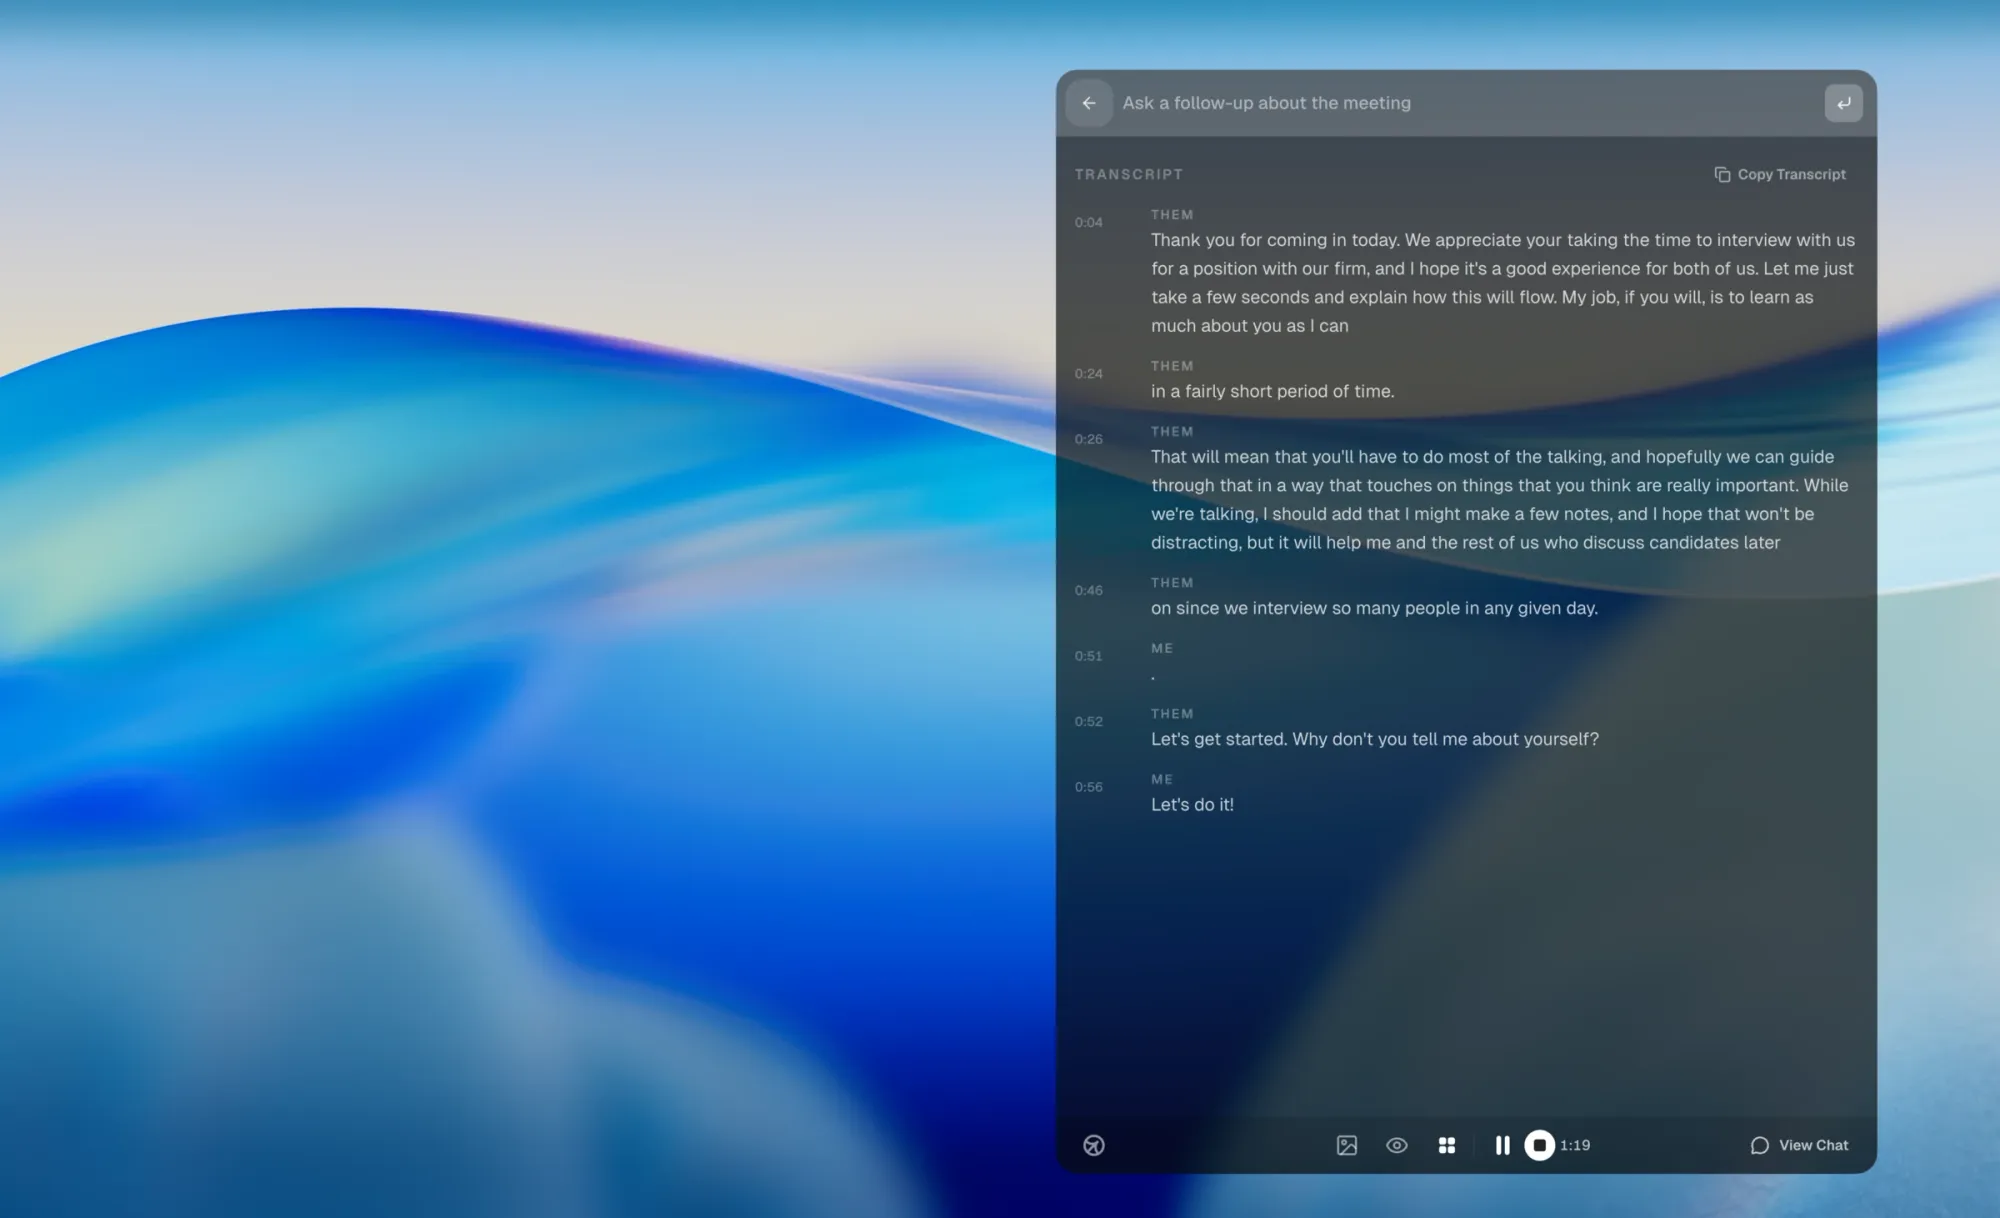Focus the 'Ask a follow-up about the meeting' field
2000x1218 pixels.
coord(1466,103)
